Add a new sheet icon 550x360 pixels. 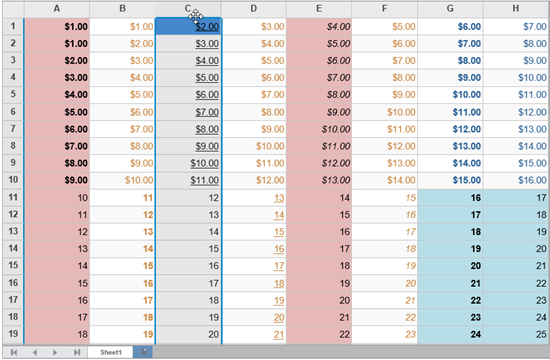tap(143, 352)
